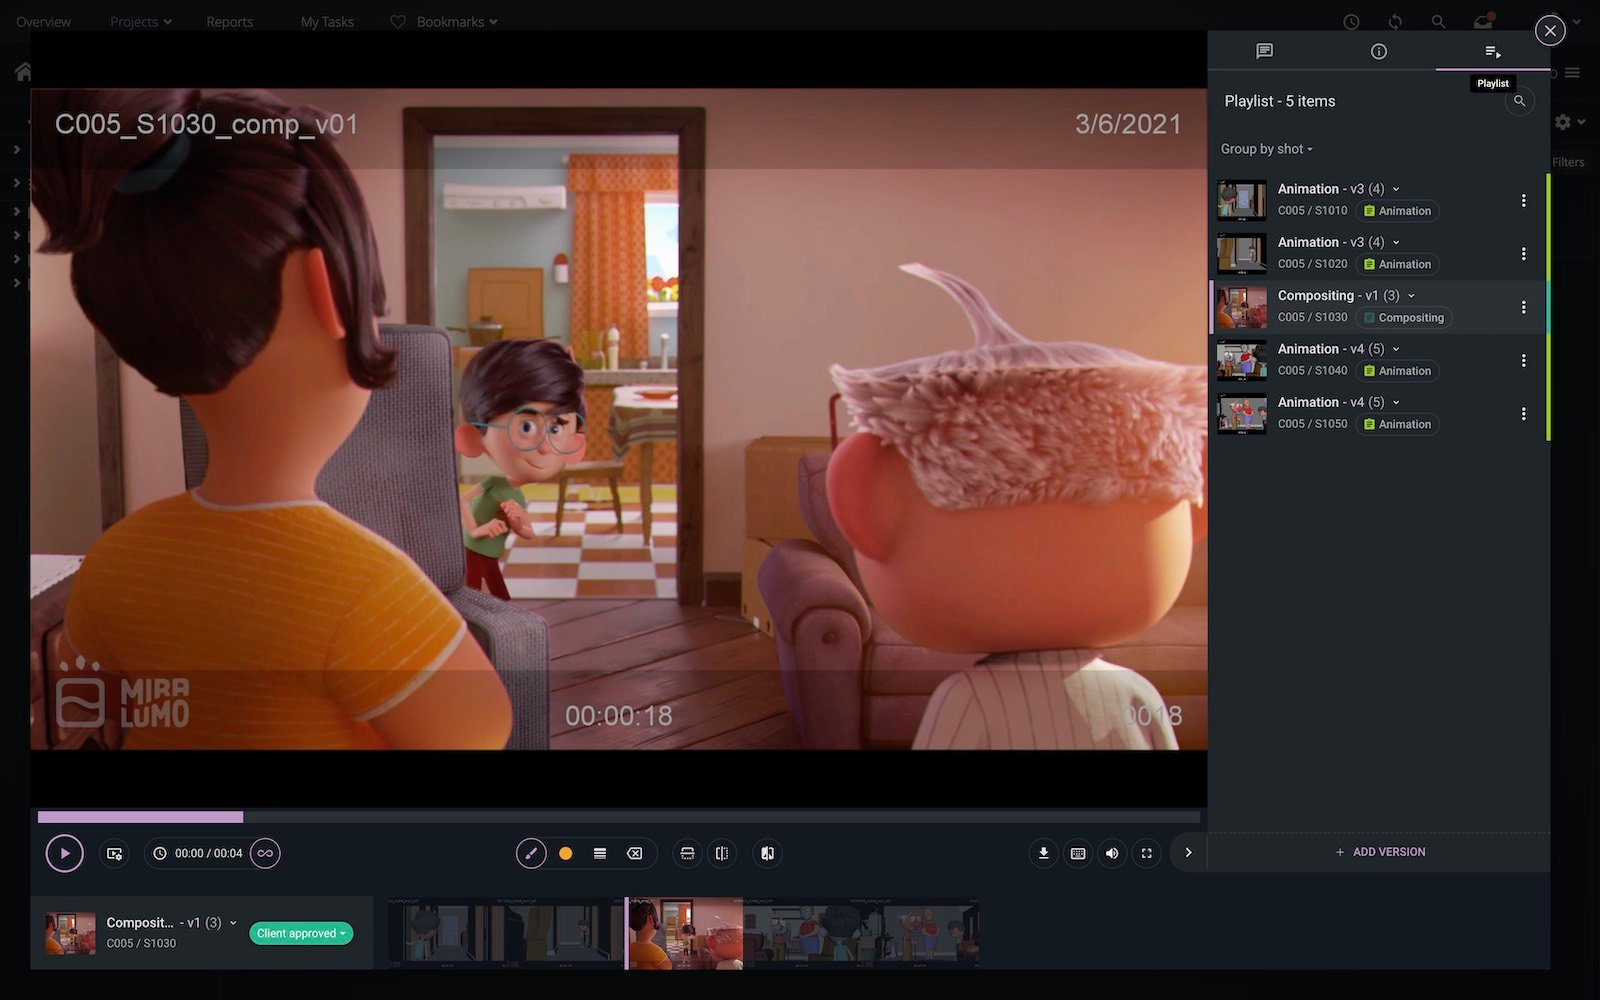The image size is (1600, 1000).
Task: Toggle the flip mirror icon
Action: pyautogui.click(x=722, y=853)
